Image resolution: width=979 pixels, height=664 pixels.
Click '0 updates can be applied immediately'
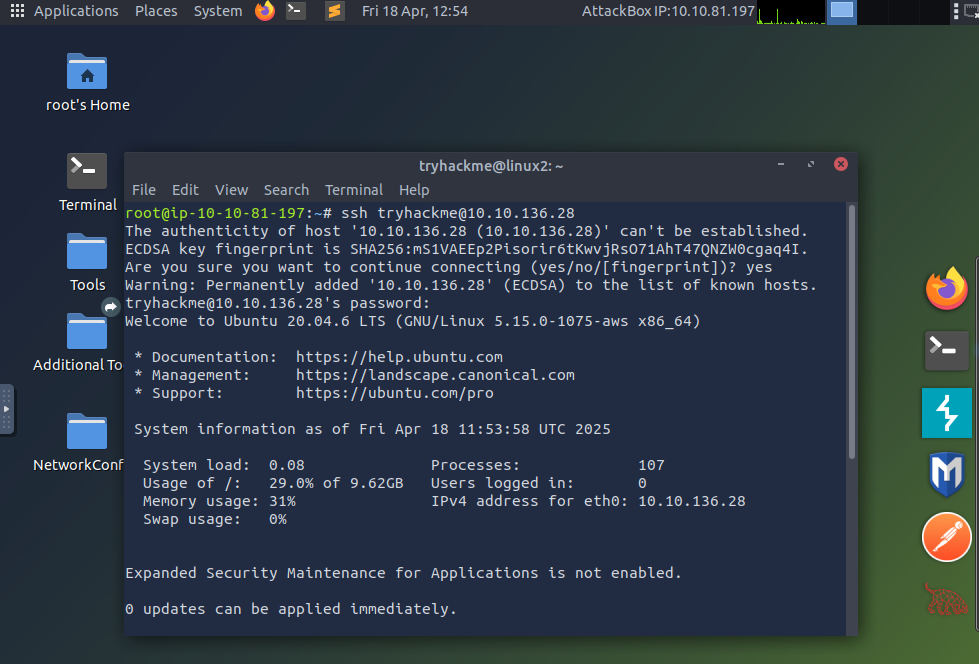coord(291,609)
